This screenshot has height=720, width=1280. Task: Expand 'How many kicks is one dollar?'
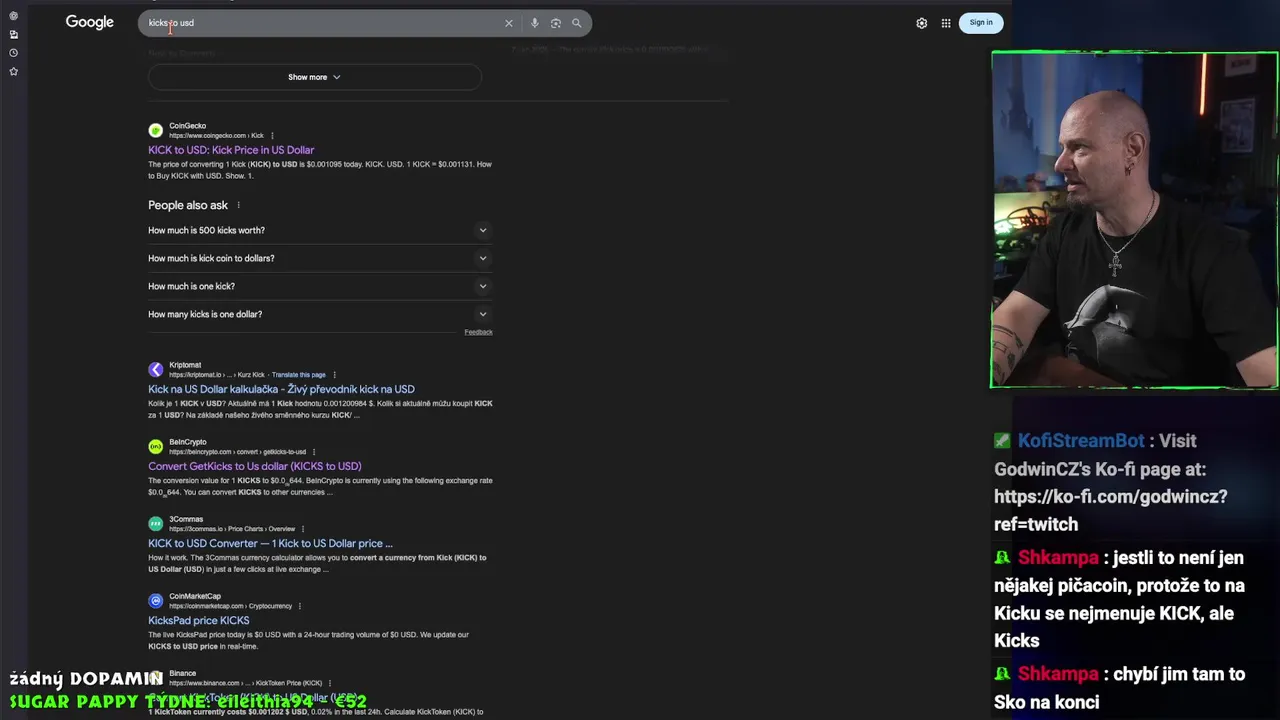click(x=320, y=314)
